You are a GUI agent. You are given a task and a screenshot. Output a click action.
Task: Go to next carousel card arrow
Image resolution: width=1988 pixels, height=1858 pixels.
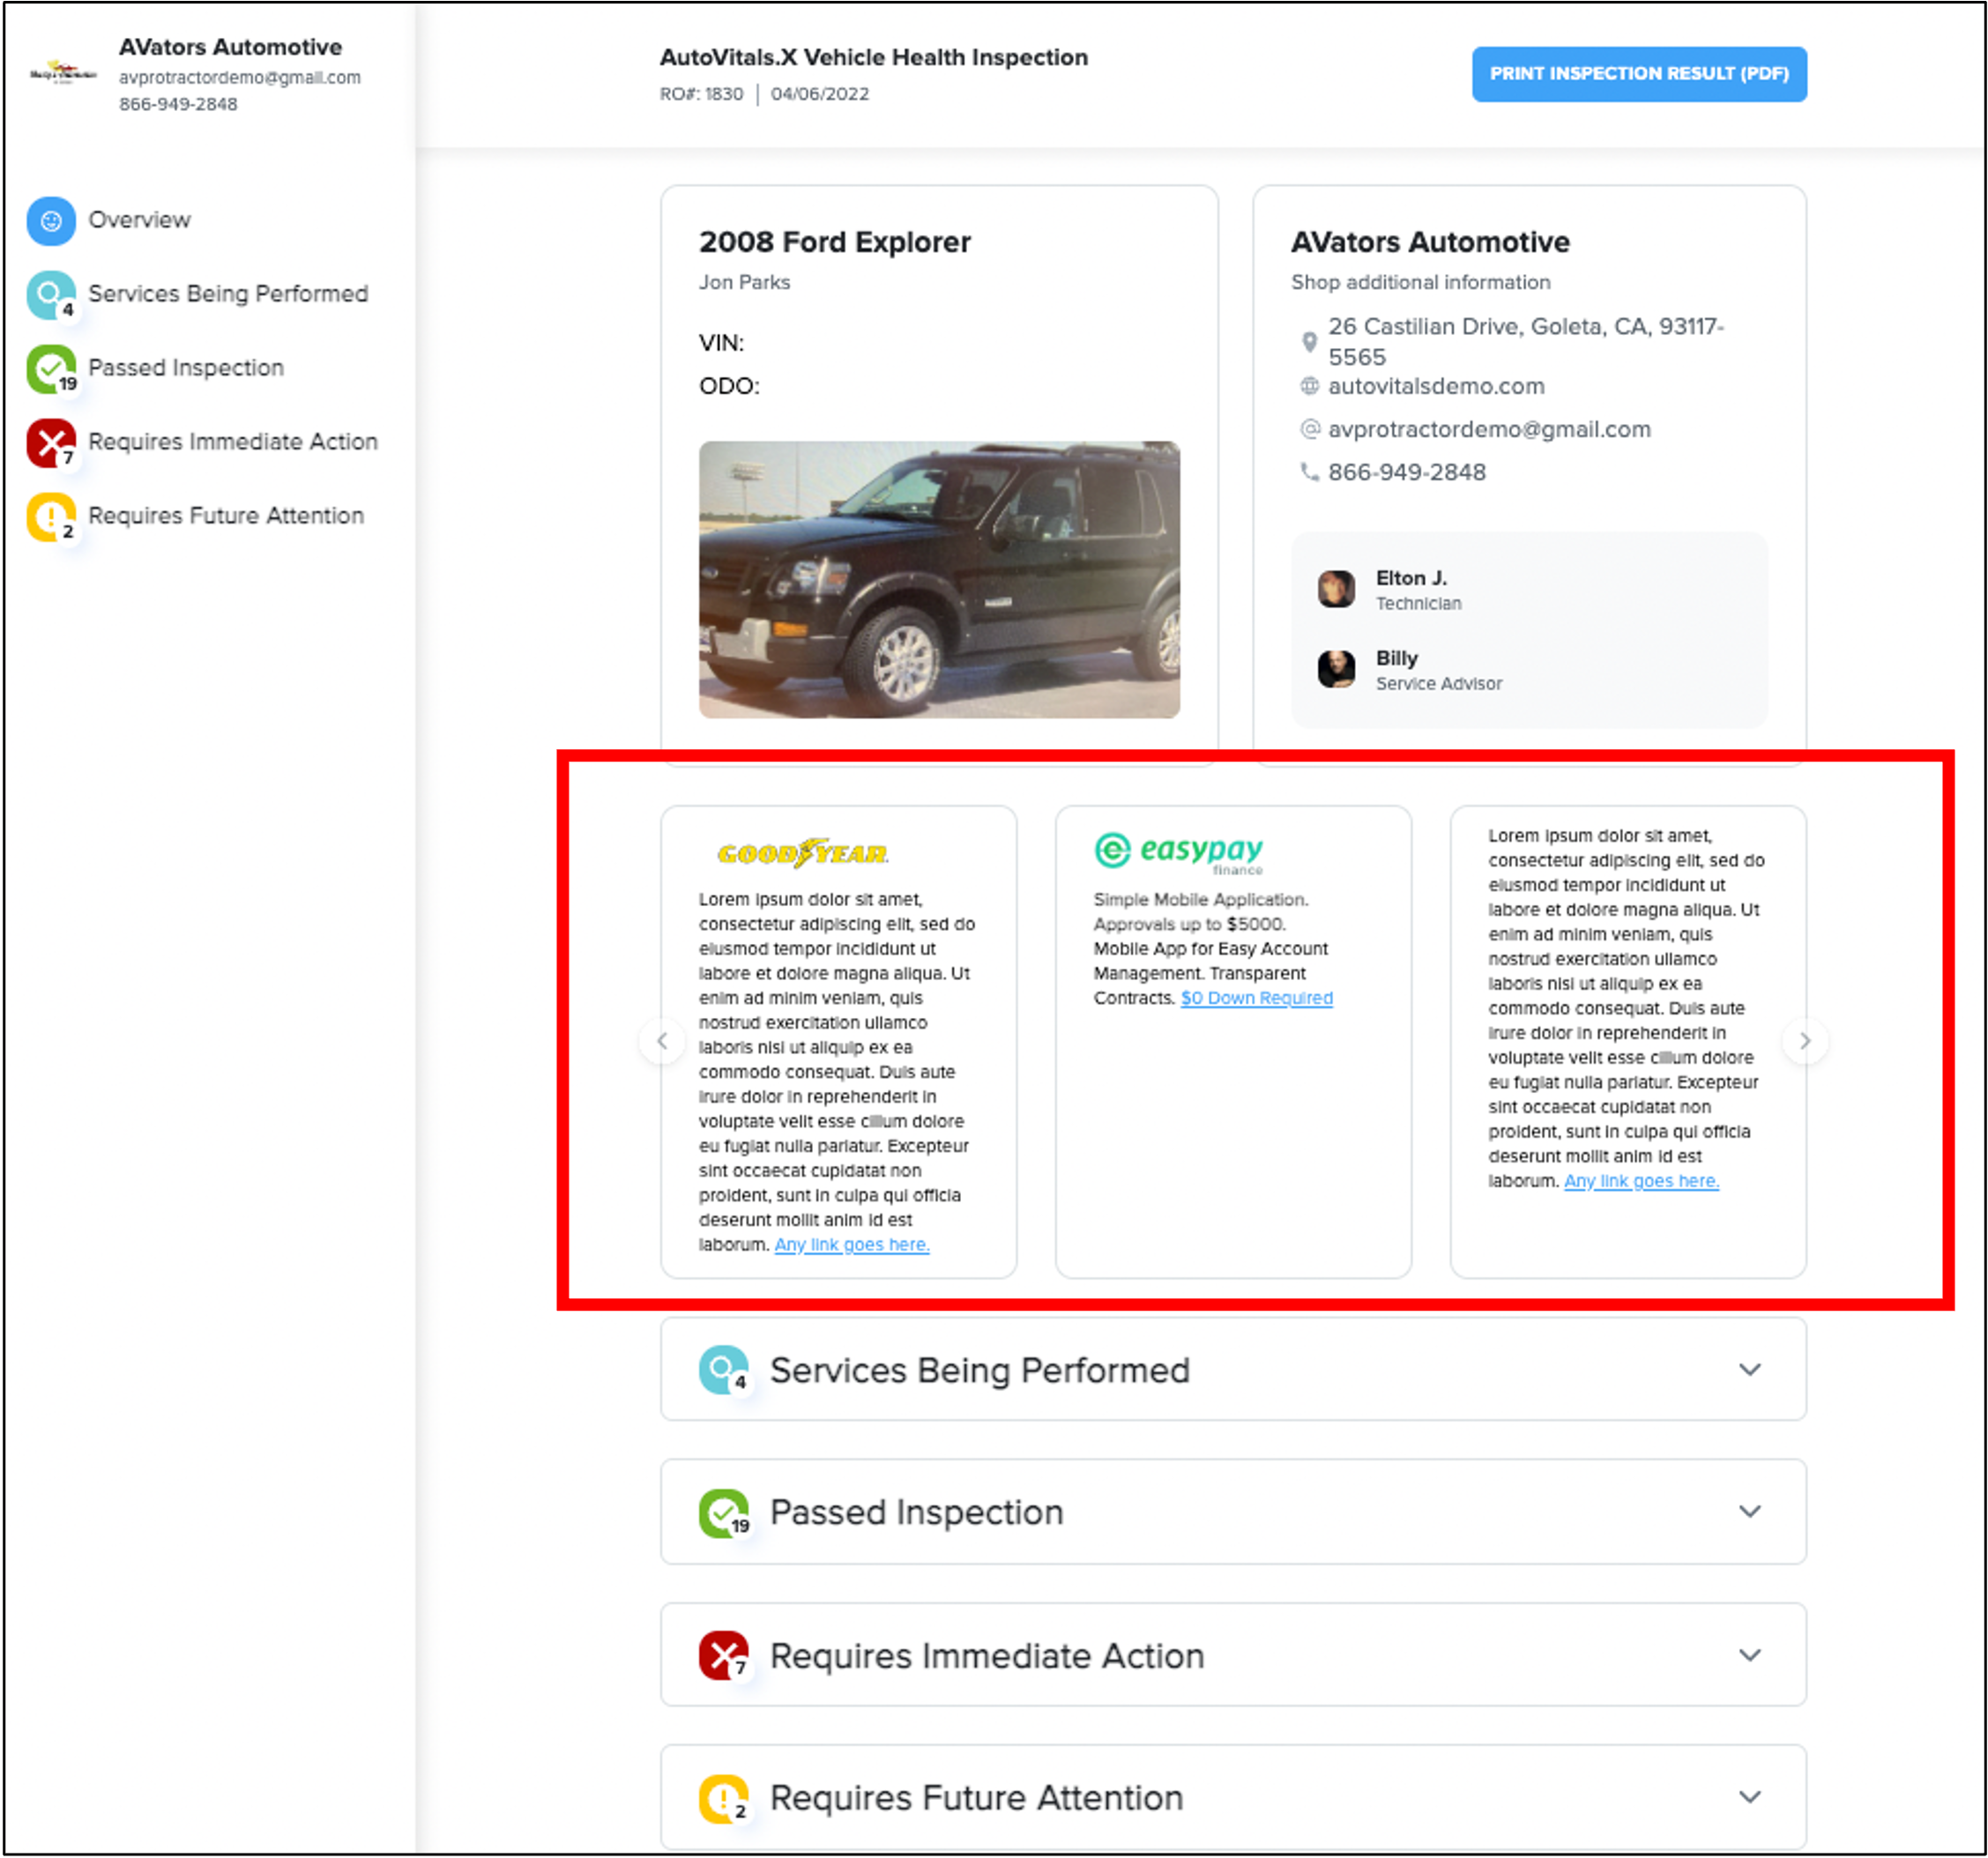(1805, 1042)
